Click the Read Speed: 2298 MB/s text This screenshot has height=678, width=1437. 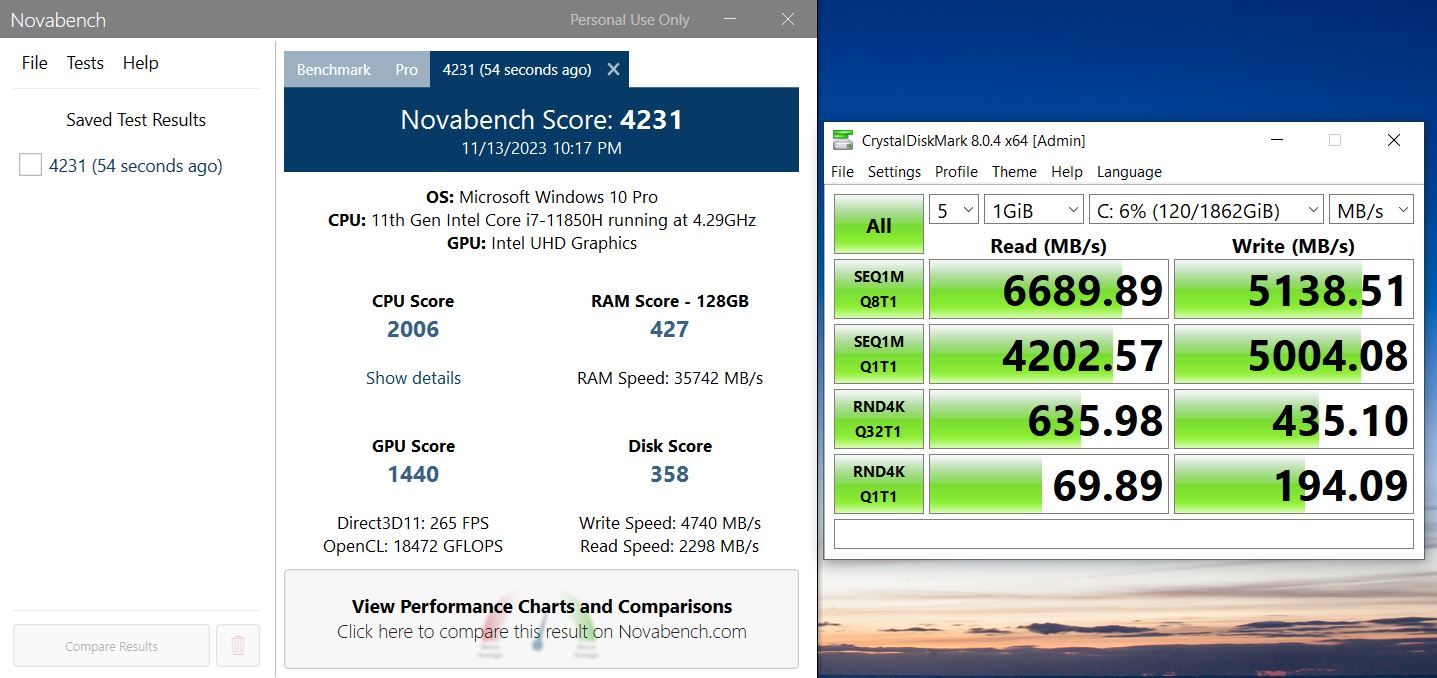click(670, 546)
